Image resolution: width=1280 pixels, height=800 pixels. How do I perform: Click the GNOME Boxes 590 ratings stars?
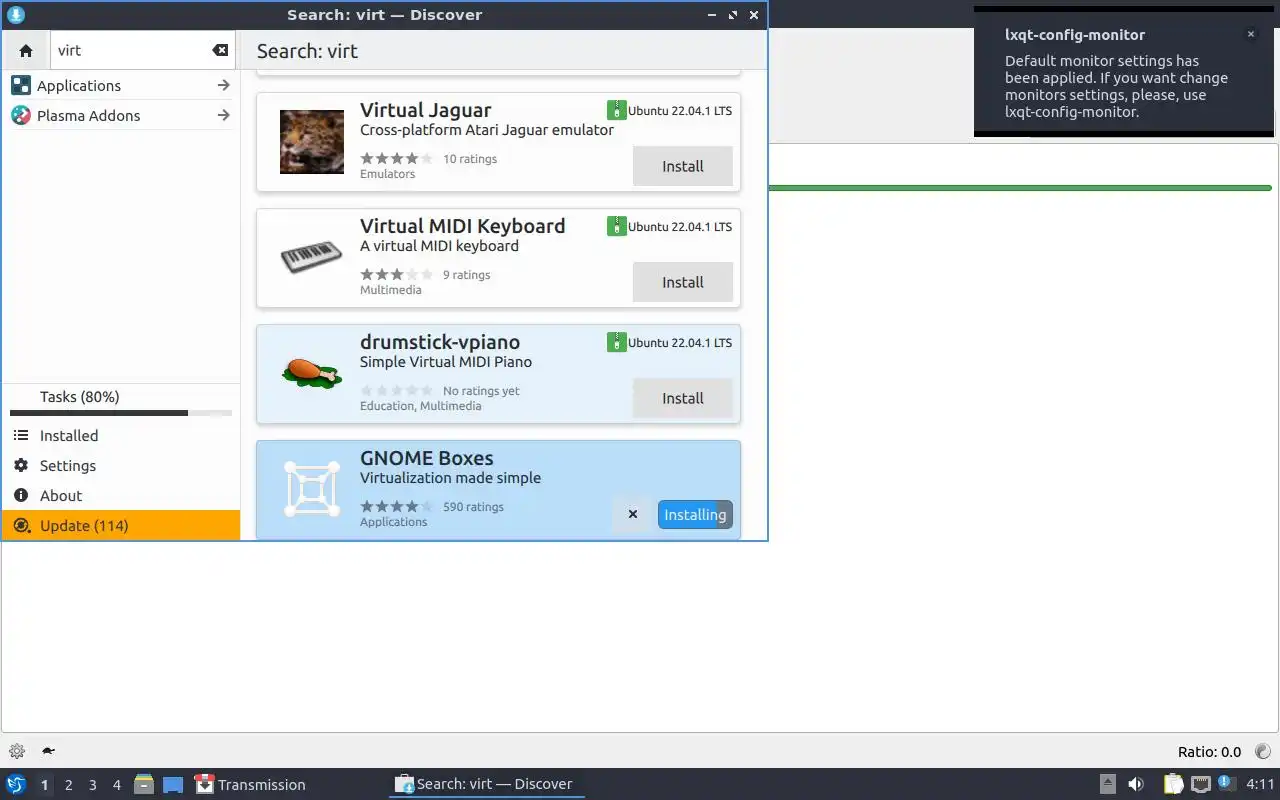(397, 506)
